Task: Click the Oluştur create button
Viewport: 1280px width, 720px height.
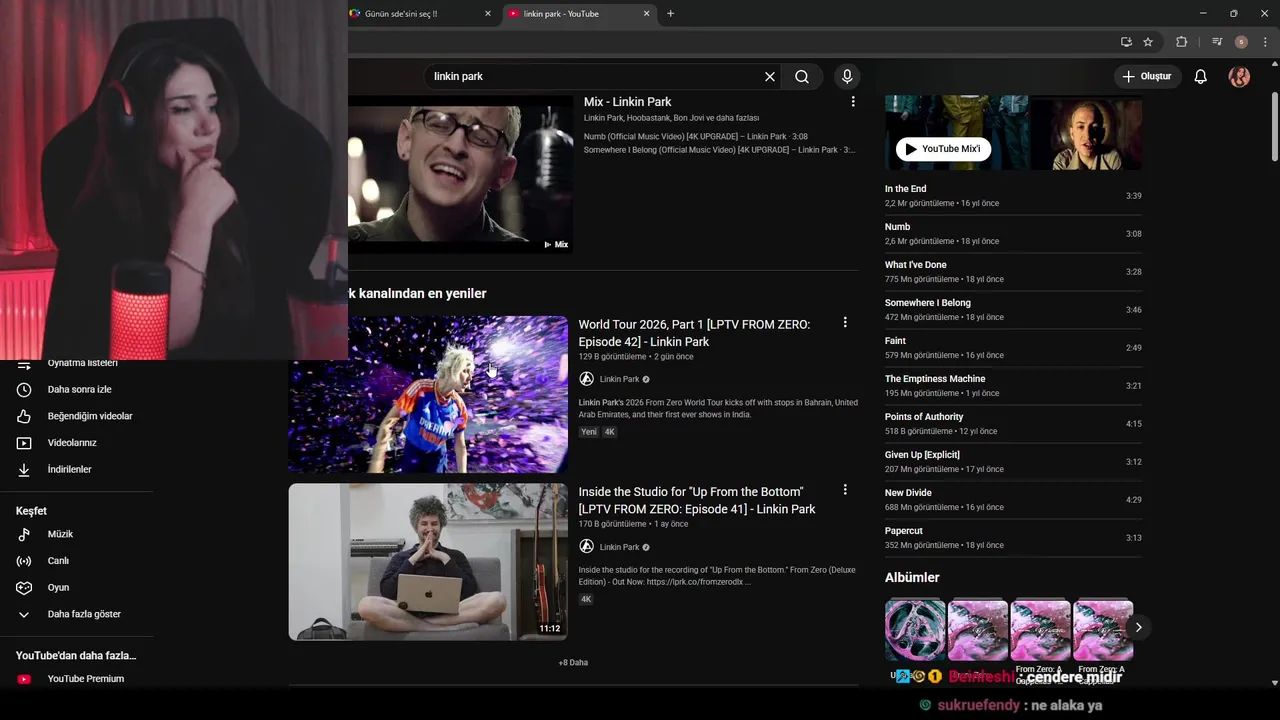Action: click(x=1148, y=76)
